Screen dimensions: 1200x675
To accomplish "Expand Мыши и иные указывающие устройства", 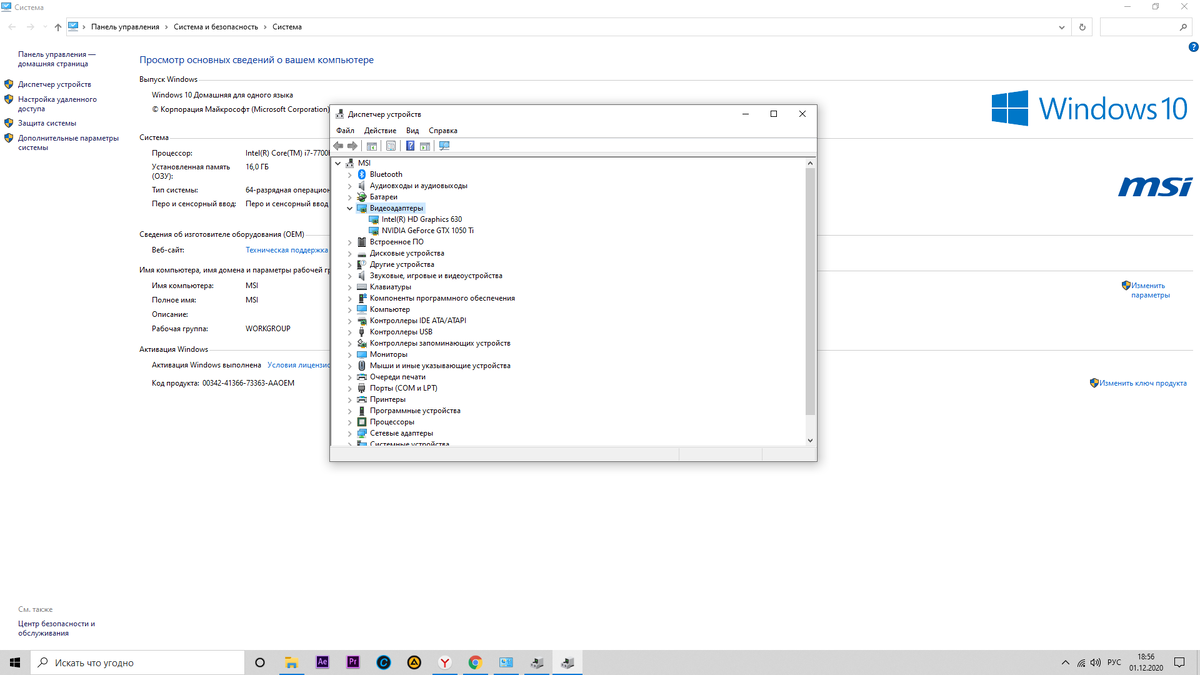I will click(x=350, y=366).
